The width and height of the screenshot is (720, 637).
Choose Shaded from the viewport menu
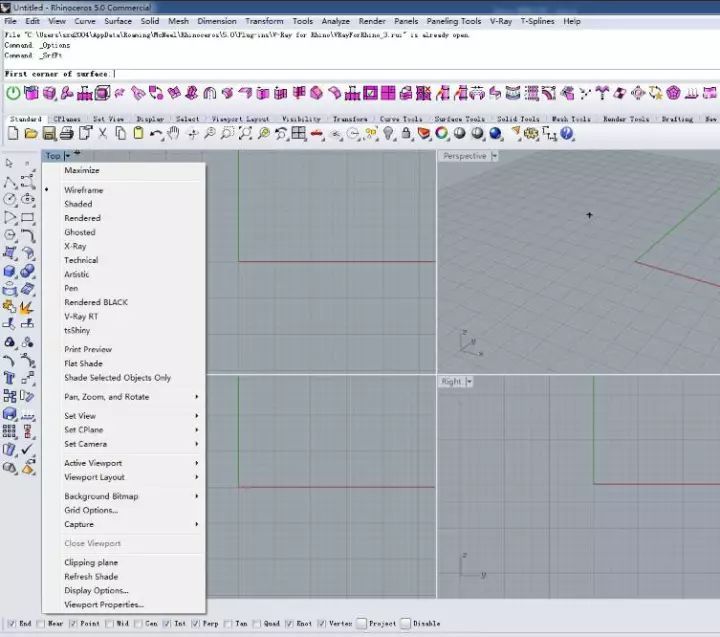(78, 204)
